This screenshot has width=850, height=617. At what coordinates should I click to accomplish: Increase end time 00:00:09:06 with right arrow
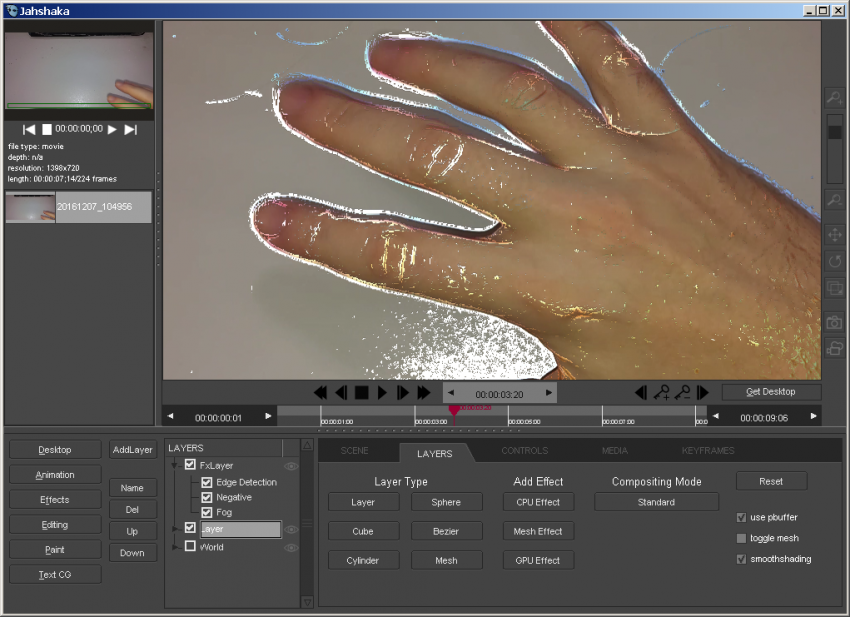point(813,416)
